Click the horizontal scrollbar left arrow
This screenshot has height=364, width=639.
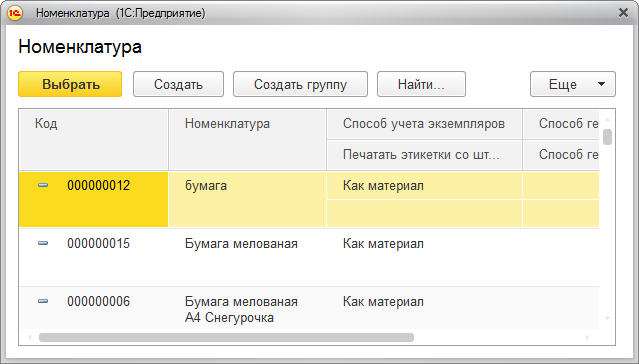click(x=29, y=338)
